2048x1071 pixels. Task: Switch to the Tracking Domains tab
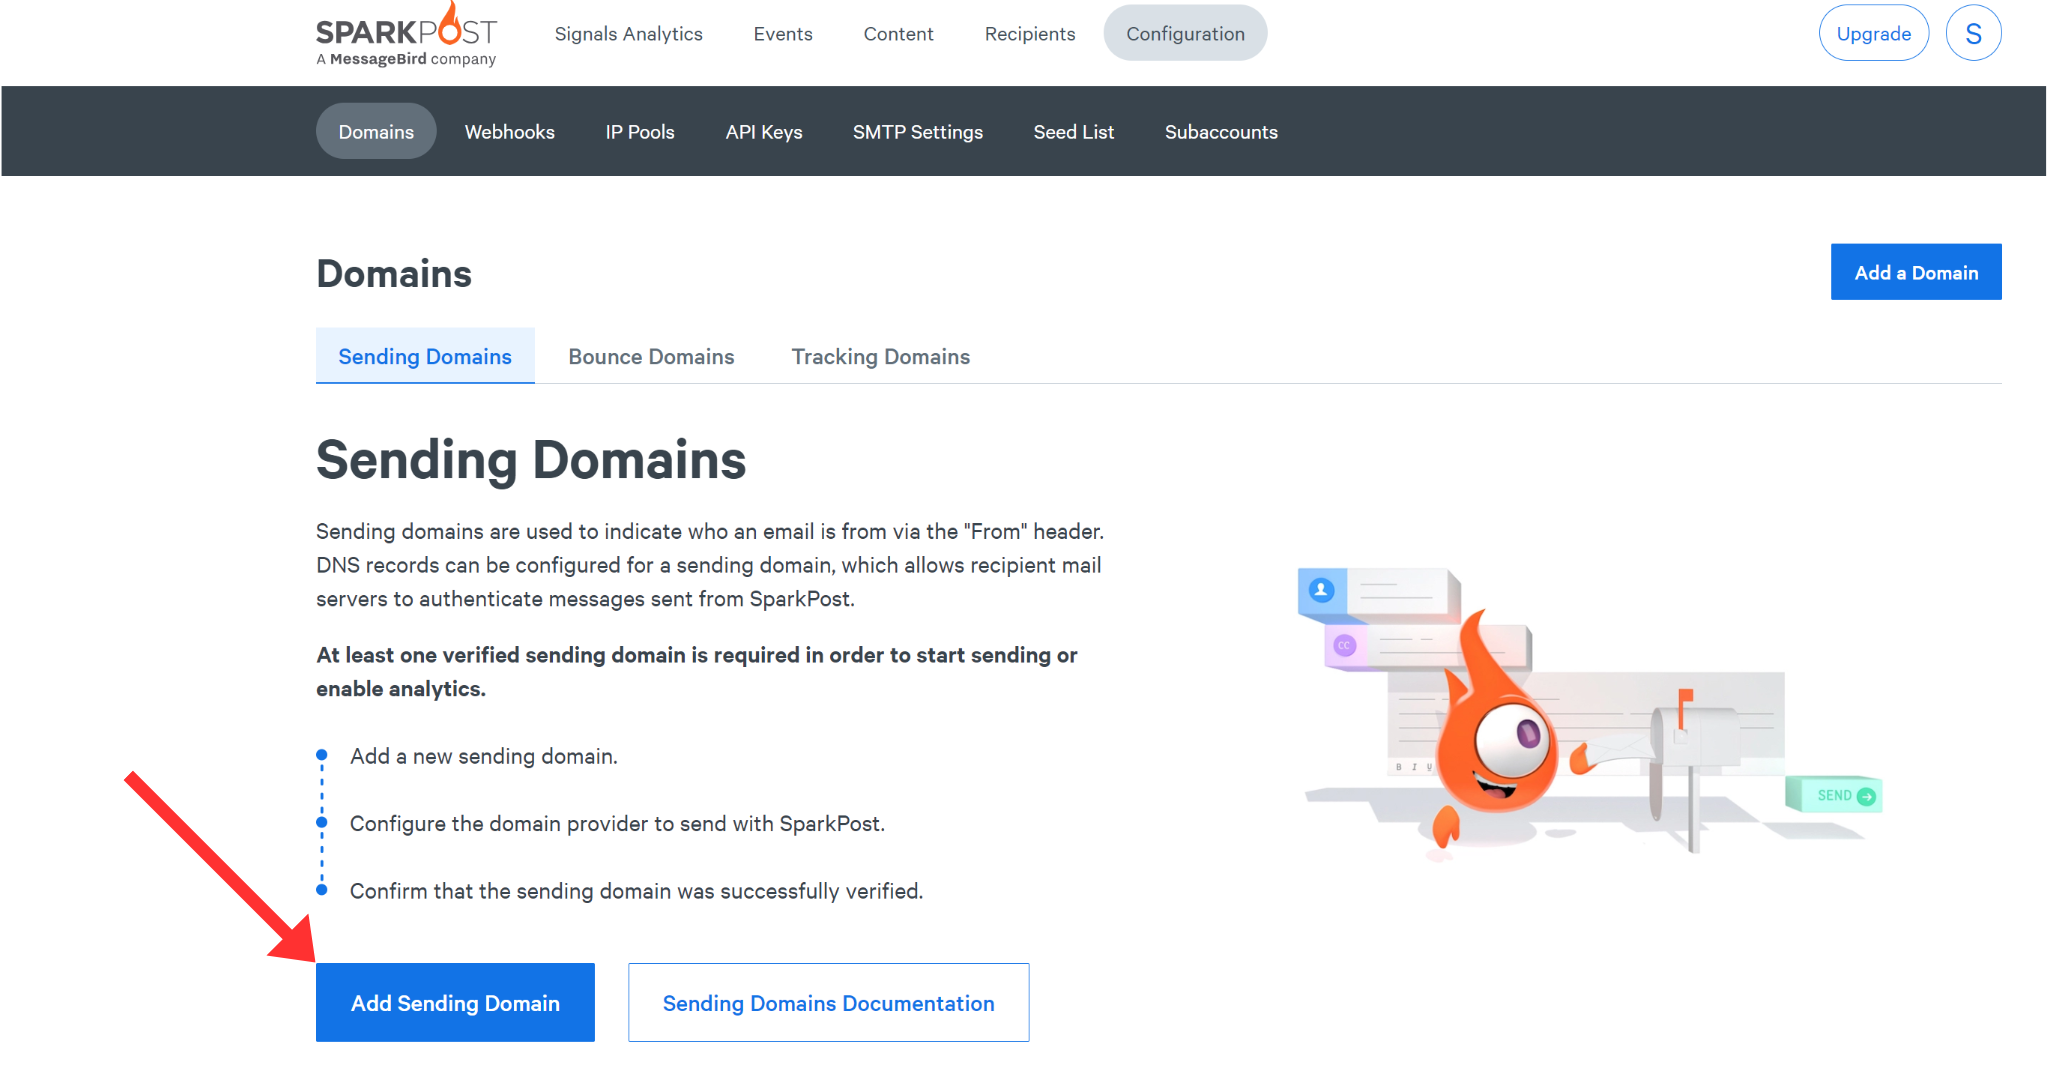[x=880, y=356]
